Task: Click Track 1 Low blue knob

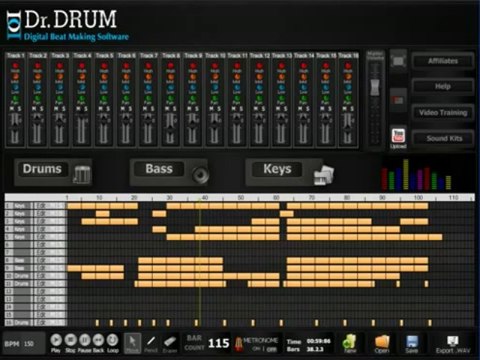Action: [x=15, y=88]
